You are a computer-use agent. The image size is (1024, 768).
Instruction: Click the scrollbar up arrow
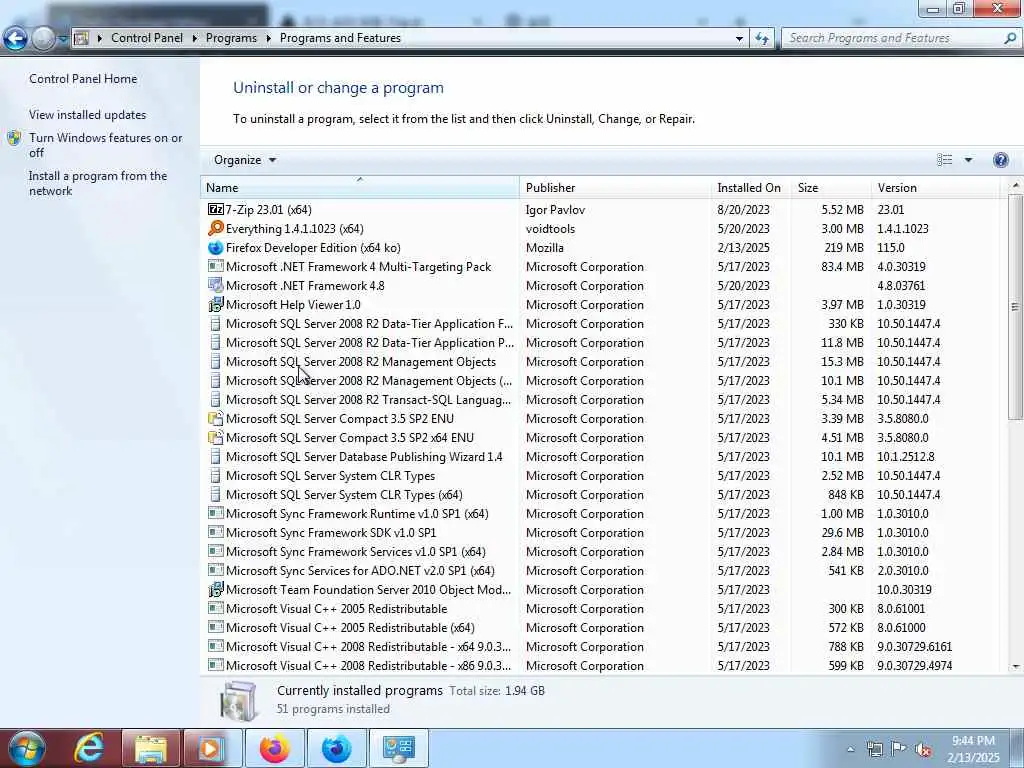pyautogui.click(x=1016, y=186)
